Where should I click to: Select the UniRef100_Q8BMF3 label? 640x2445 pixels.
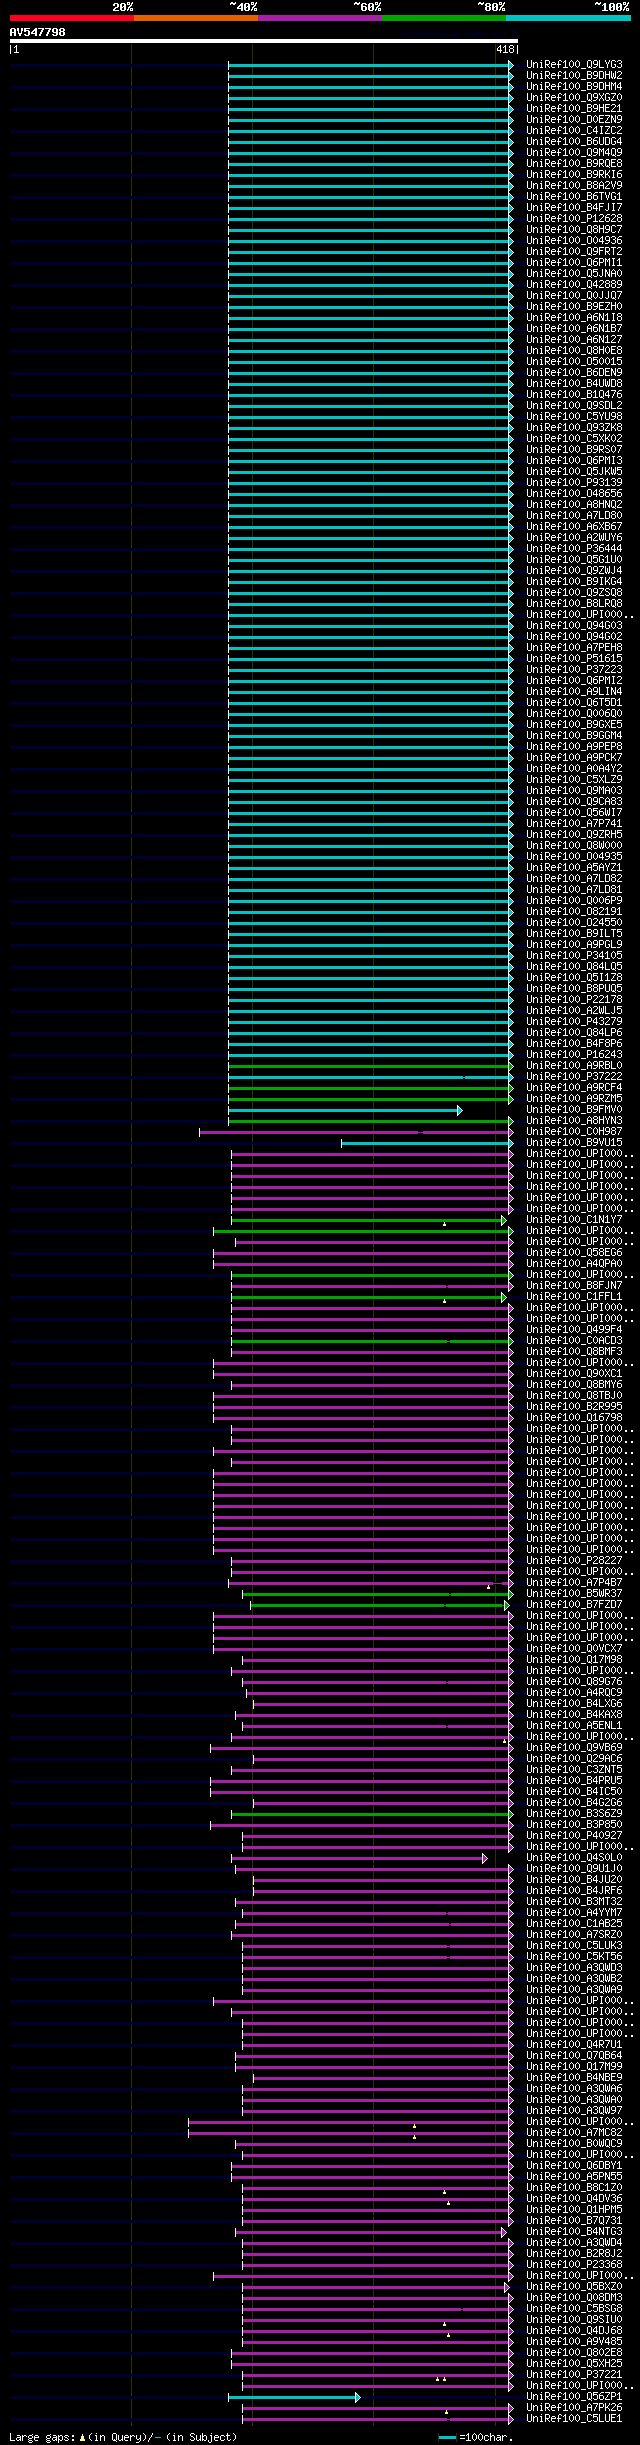(574, 1352)
